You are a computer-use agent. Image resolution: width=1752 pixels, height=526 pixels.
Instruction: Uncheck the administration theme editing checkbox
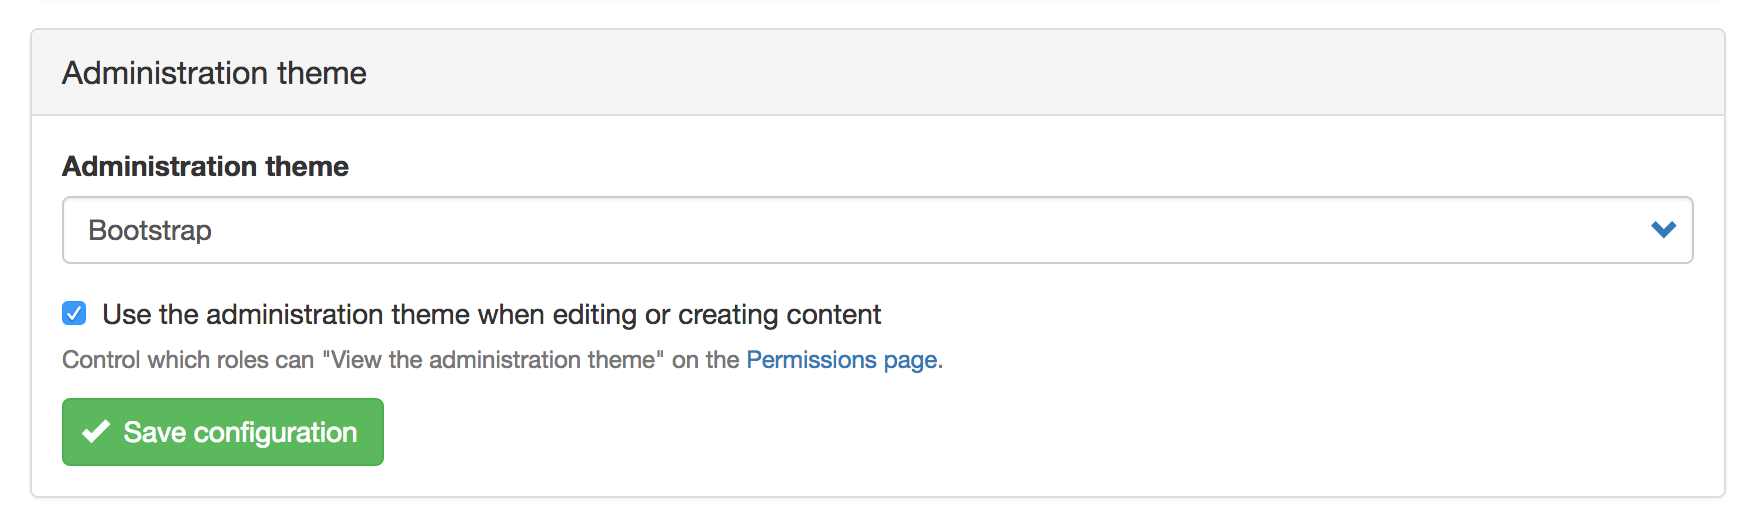pyautogui.click(x=74, y=314)
